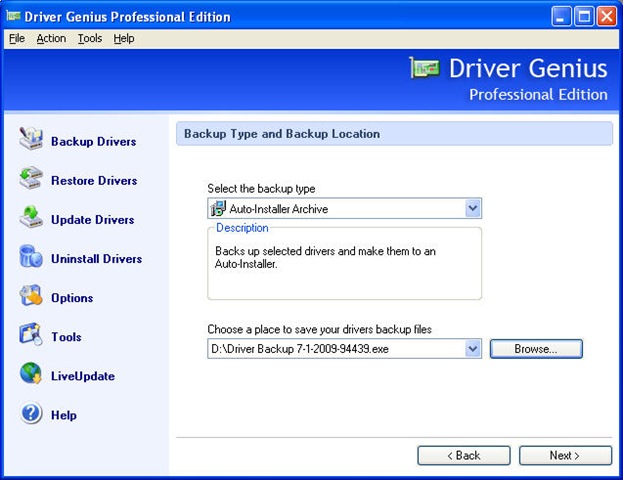Open the Backup Drivers label link

click(x=94, y=141)
